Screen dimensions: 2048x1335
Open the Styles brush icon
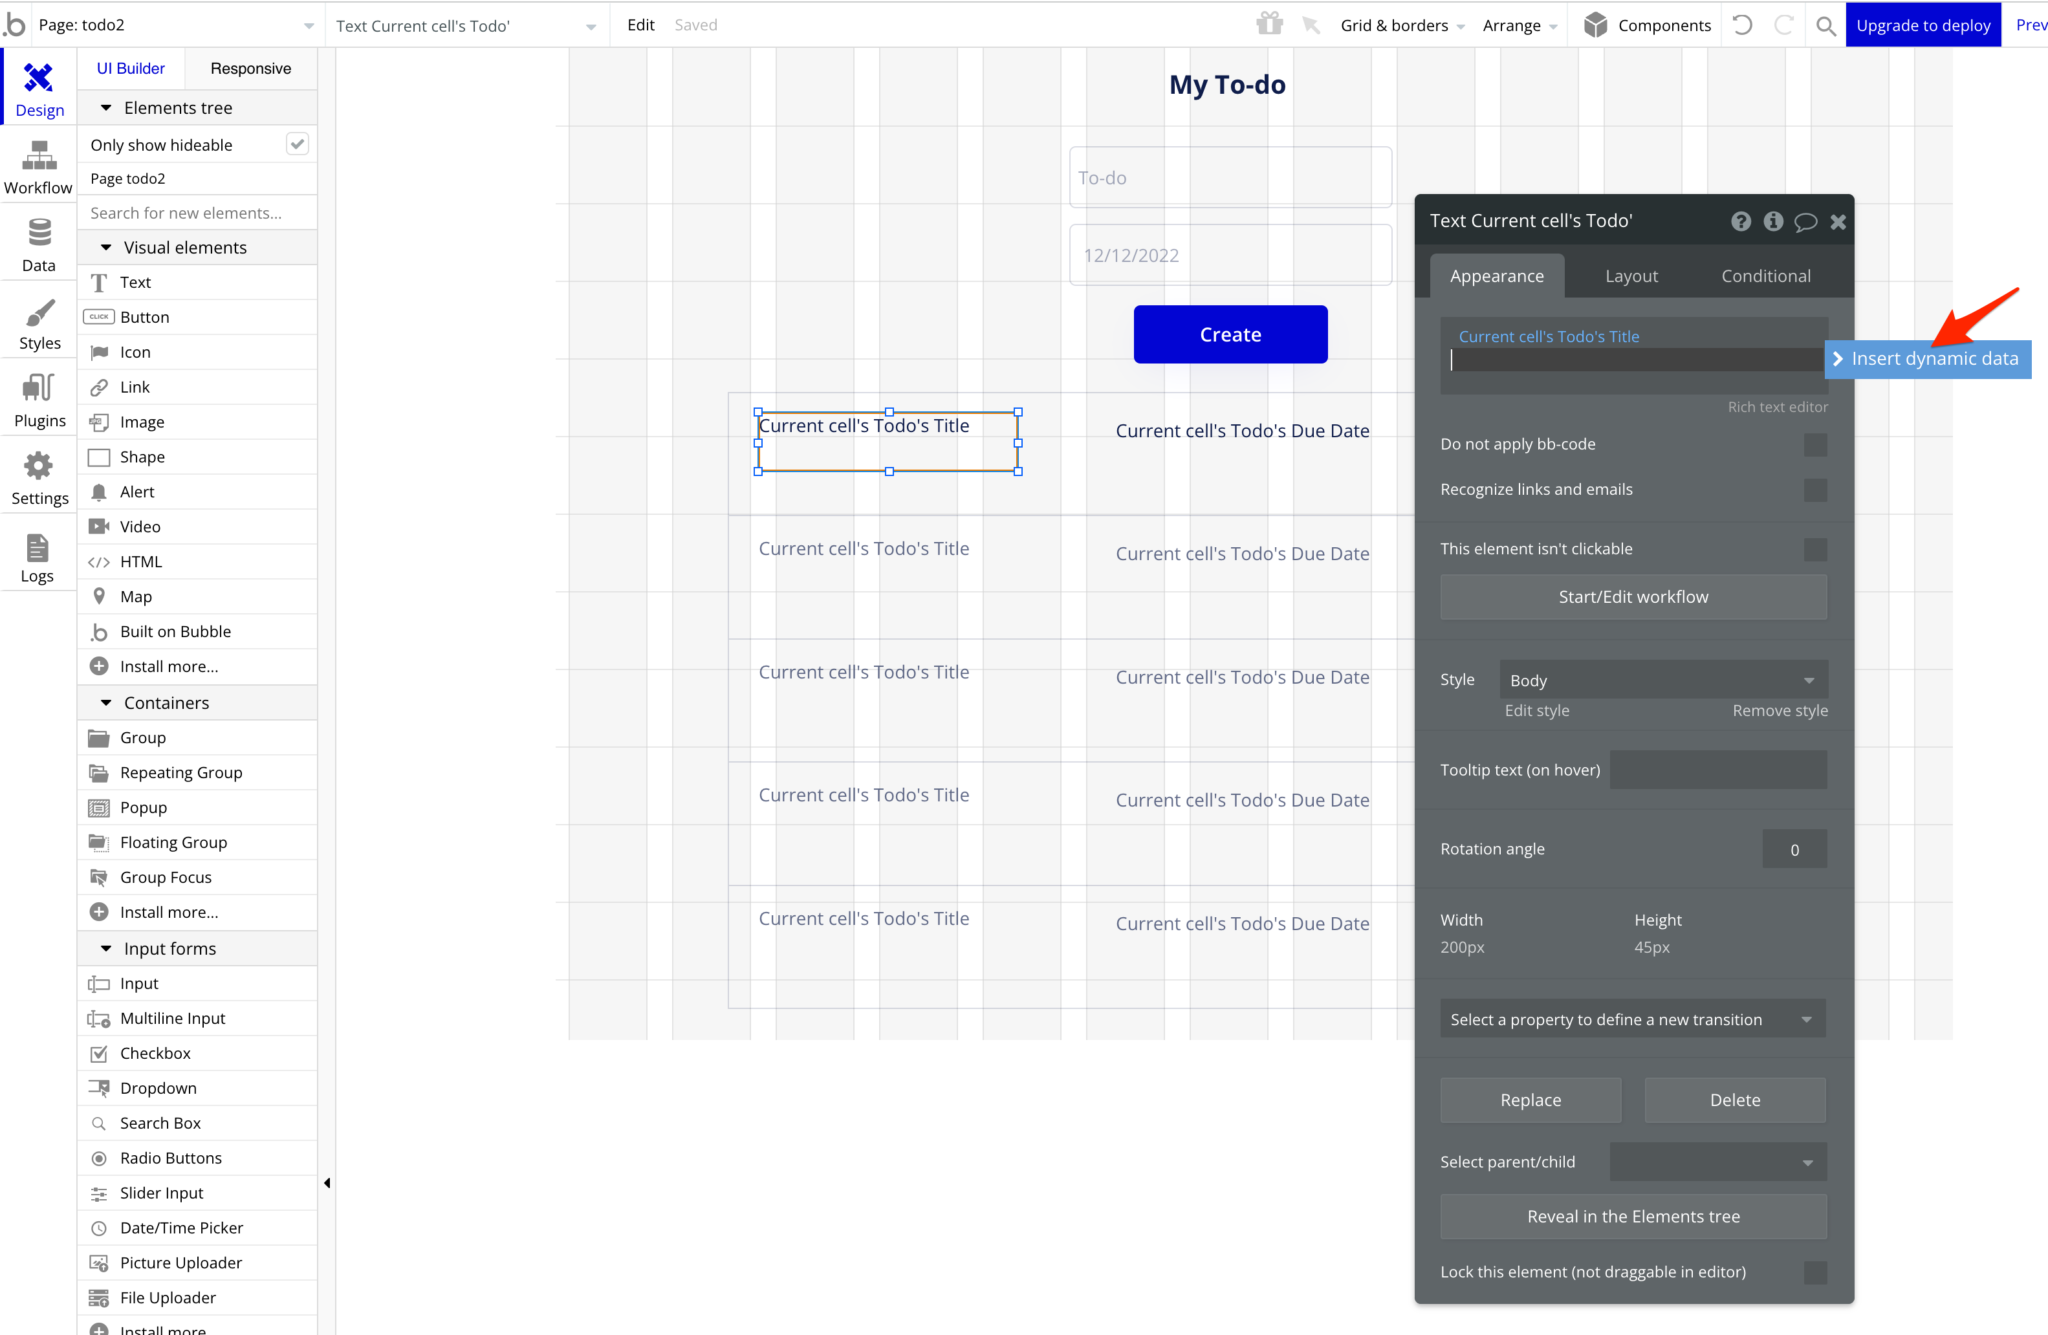[x=39, y=313]
